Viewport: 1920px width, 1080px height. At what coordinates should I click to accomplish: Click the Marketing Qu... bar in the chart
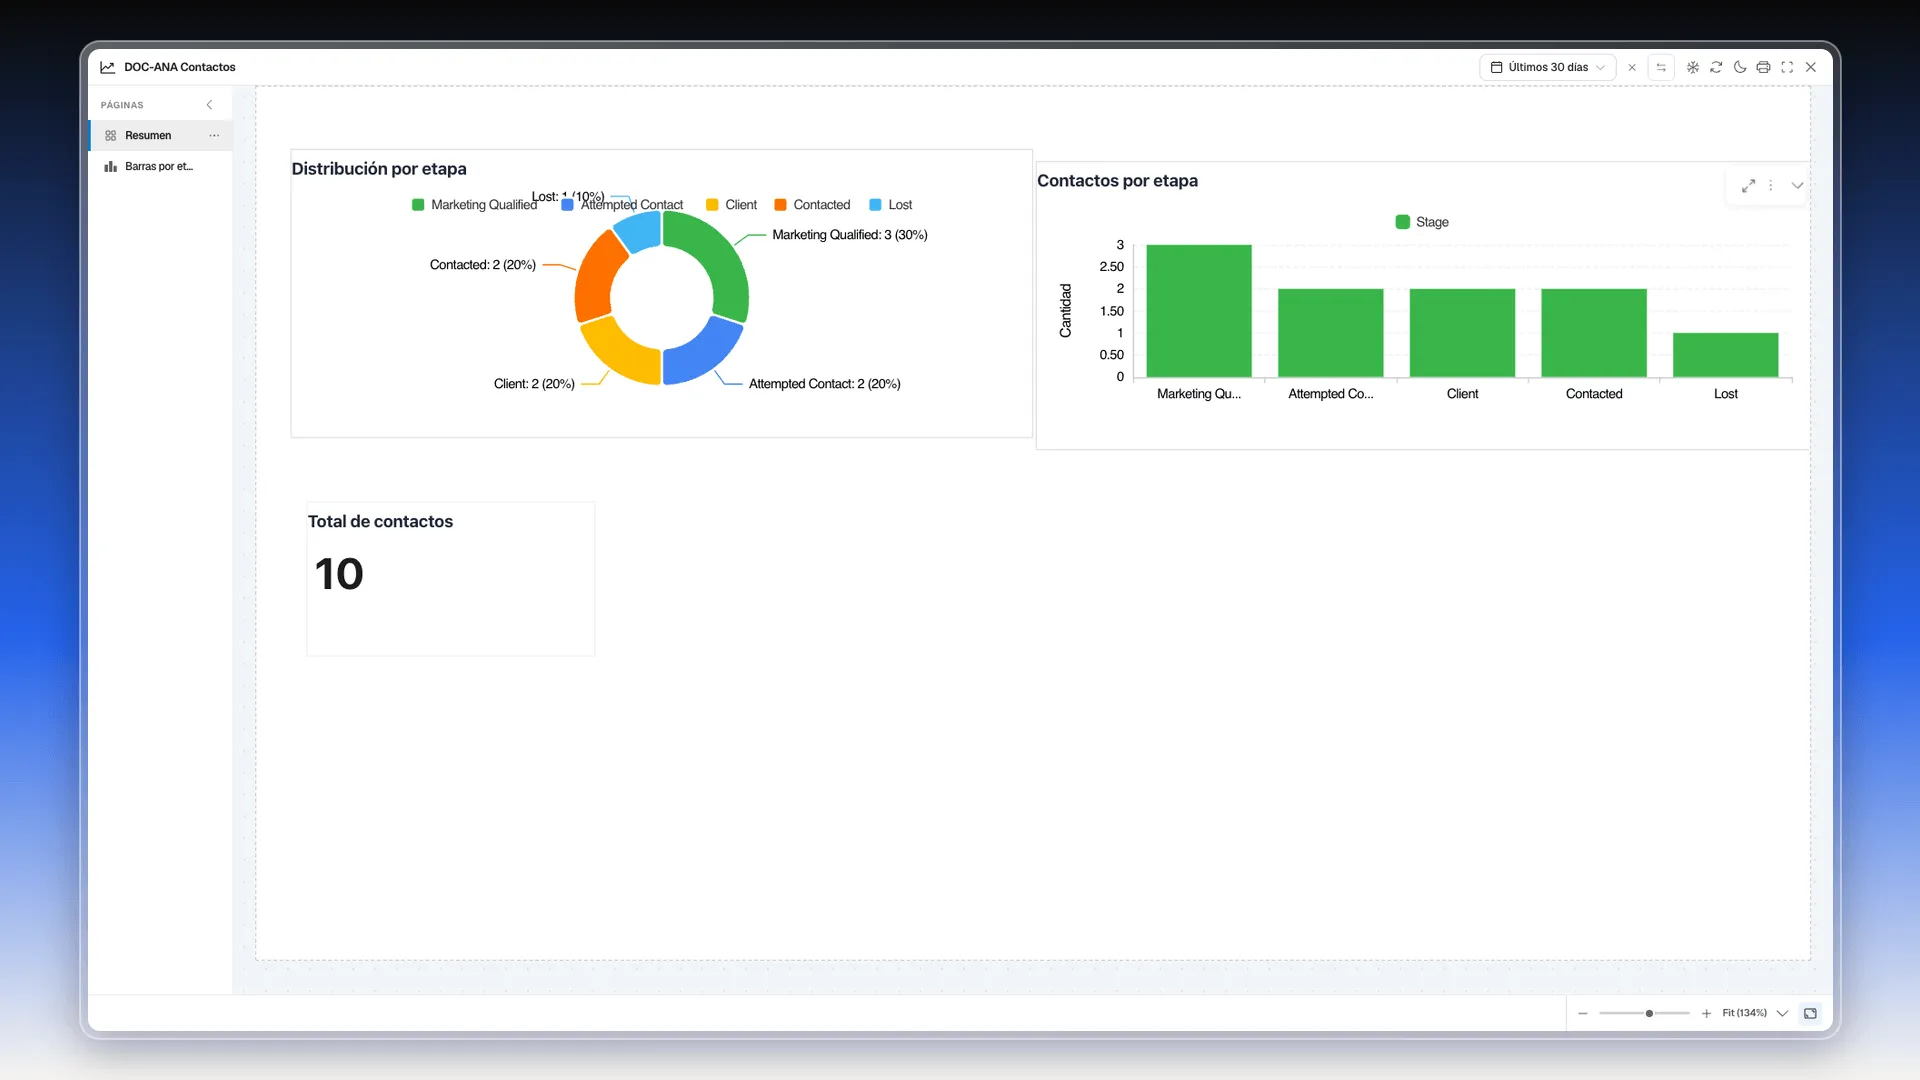click(x=1199, y=311)
